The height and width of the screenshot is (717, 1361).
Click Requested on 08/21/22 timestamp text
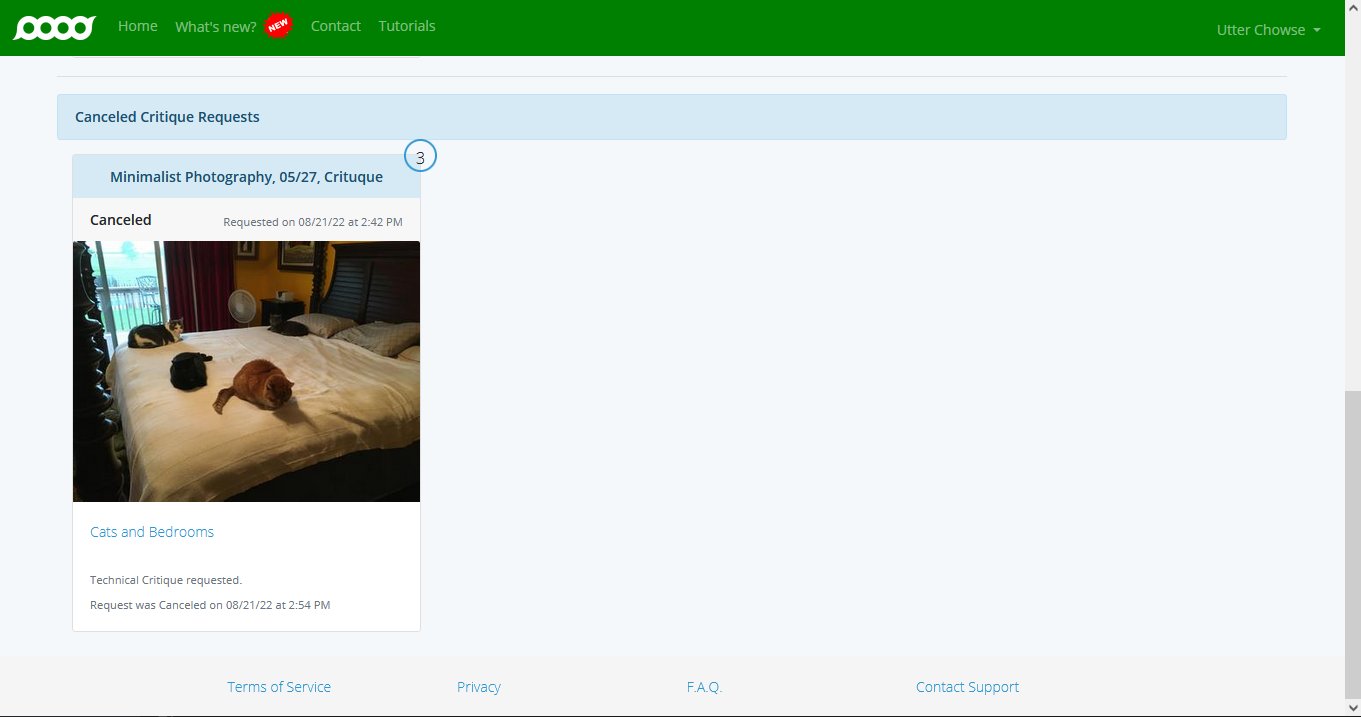tap(313, 222)
